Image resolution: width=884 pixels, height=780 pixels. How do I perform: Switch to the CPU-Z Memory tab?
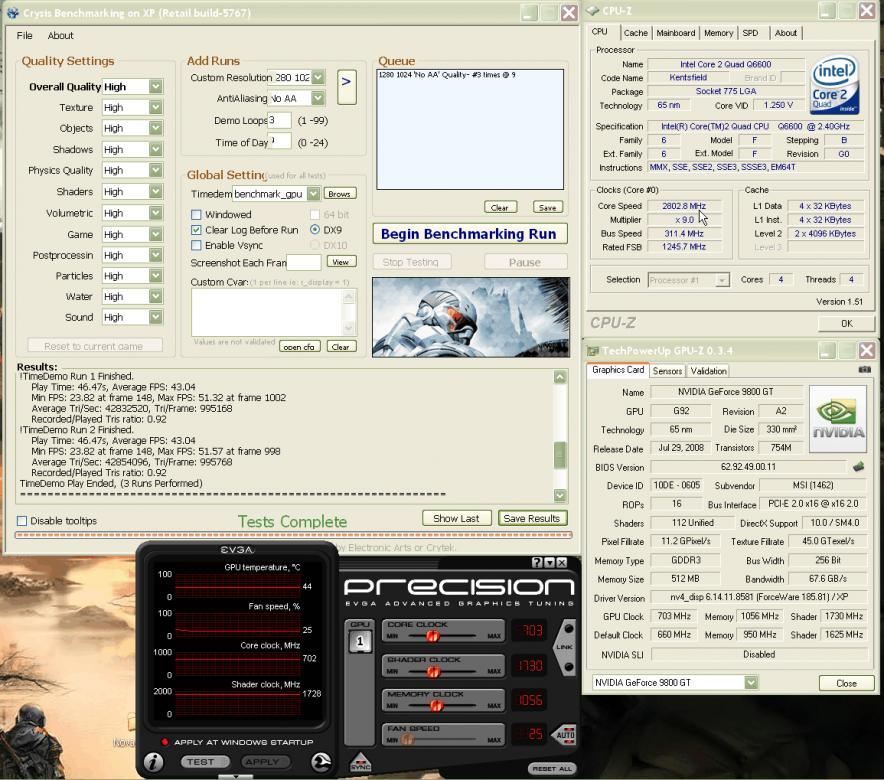coord(718,33)
